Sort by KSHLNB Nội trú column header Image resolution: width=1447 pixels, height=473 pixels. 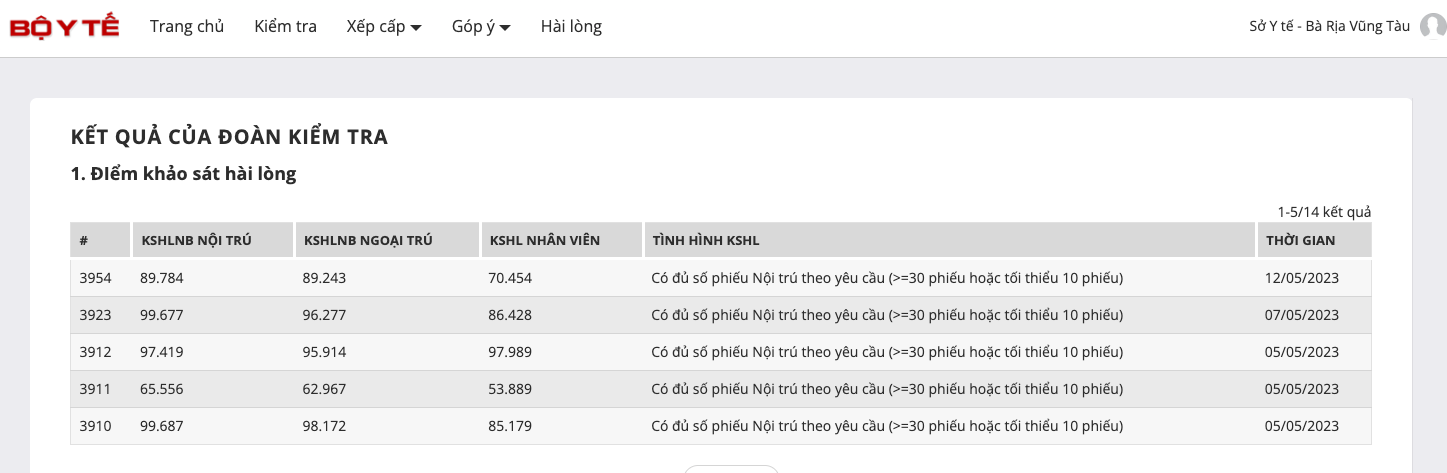click(x=196, y=241)
